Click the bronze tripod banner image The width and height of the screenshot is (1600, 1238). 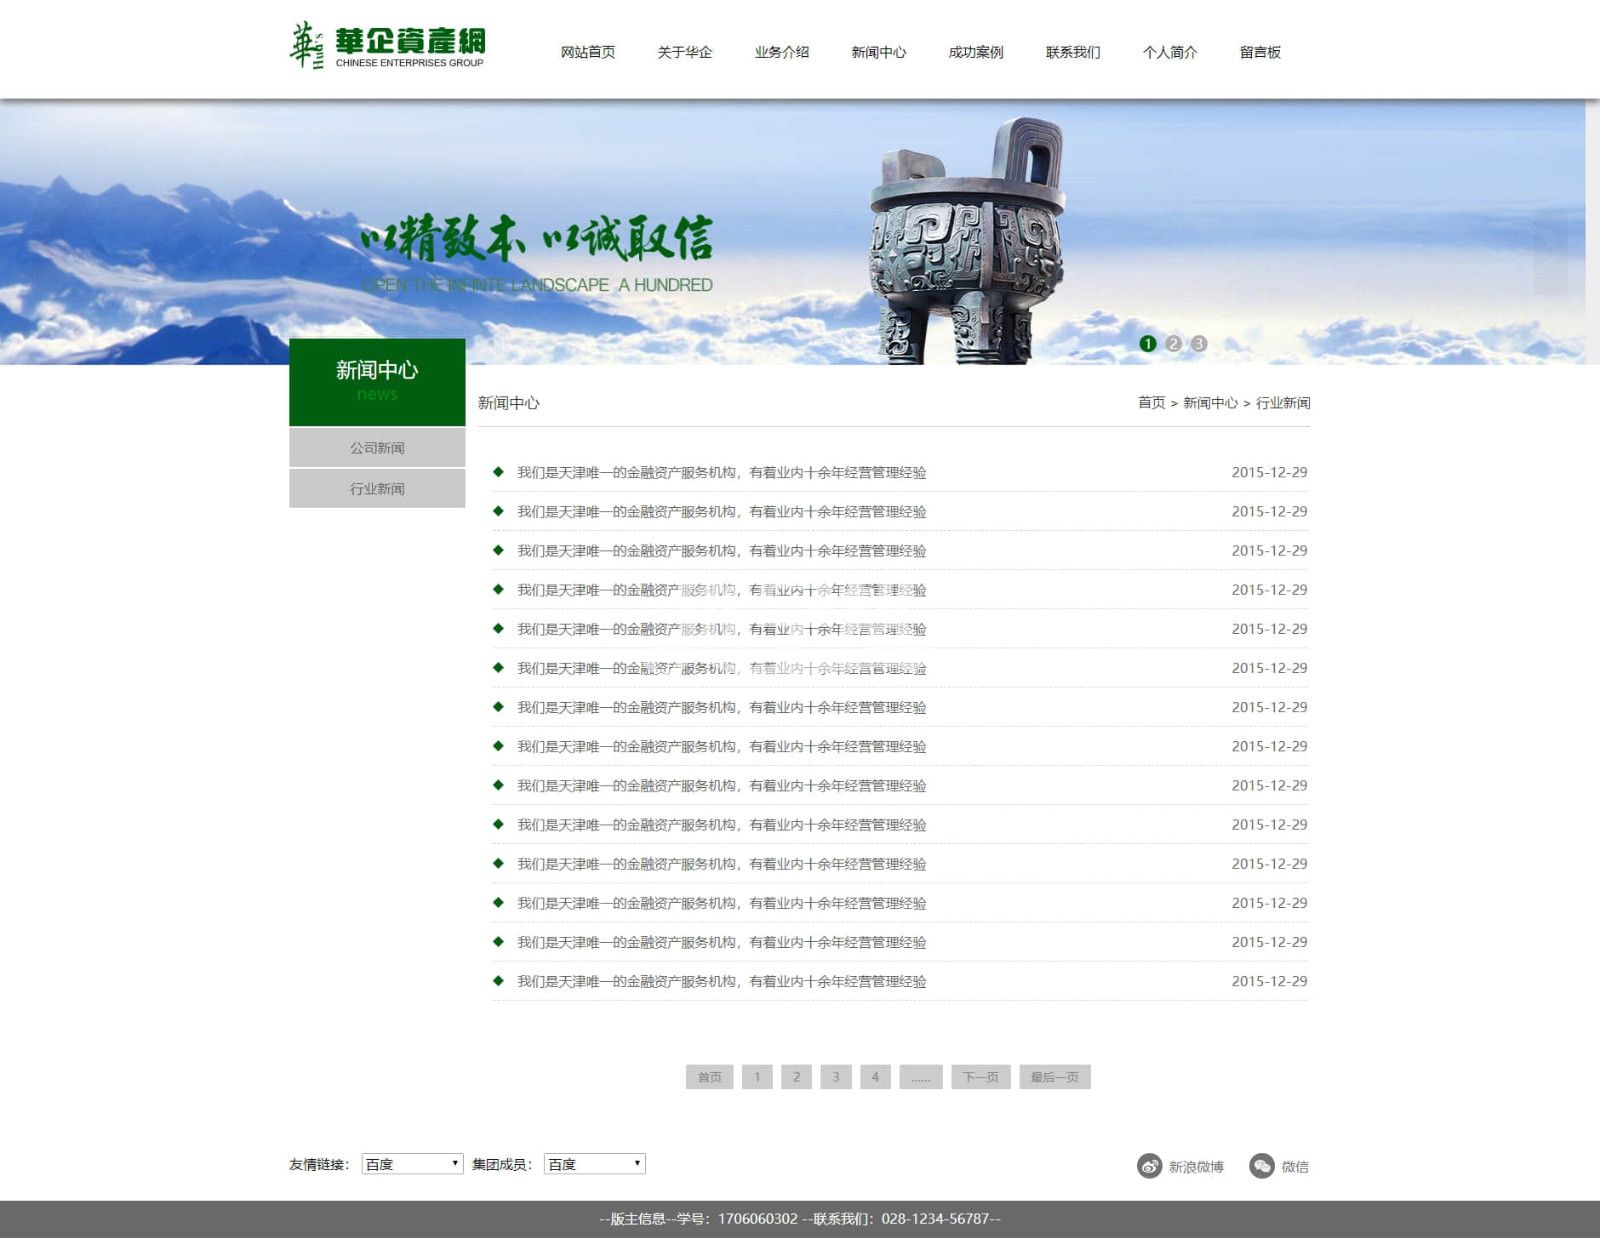(965, 240)
